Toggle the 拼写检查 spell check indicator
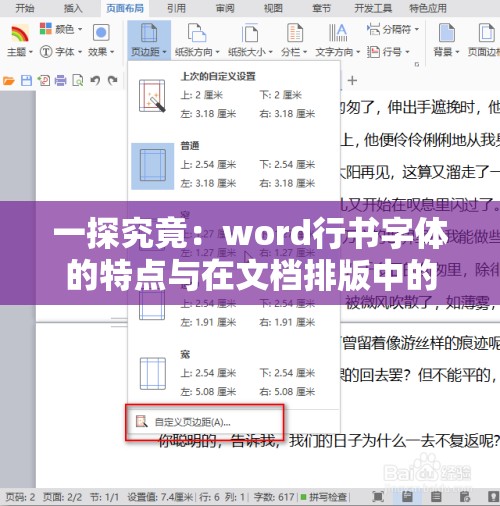Image resolution: width=500 pixels, height=506 pixels. [324, 497]
